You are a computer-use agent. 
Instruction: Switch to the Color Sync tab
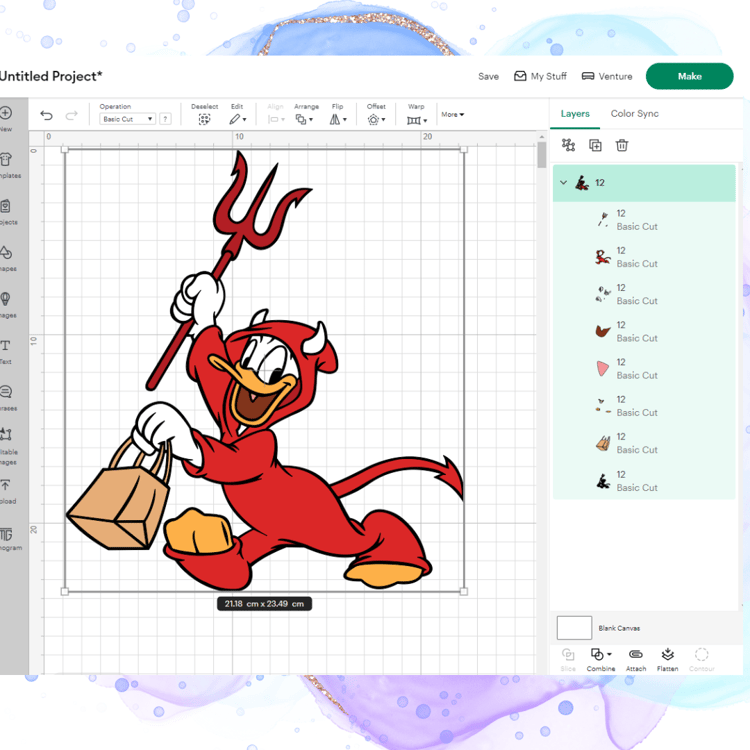(634, 114)
